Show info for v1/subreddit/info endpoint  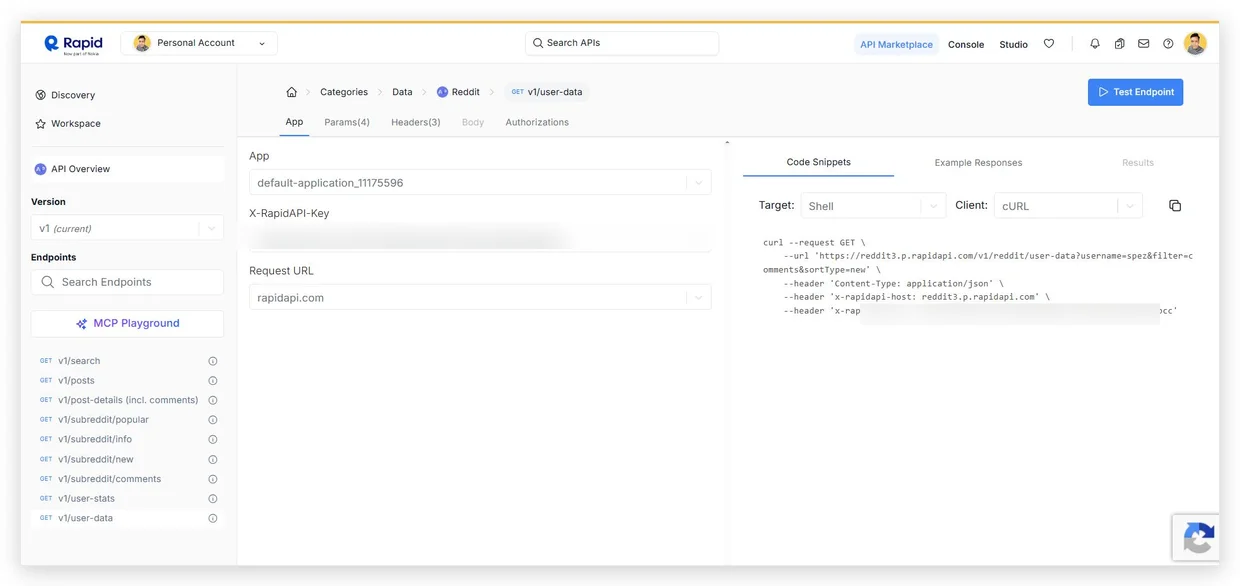pos(213,439)
